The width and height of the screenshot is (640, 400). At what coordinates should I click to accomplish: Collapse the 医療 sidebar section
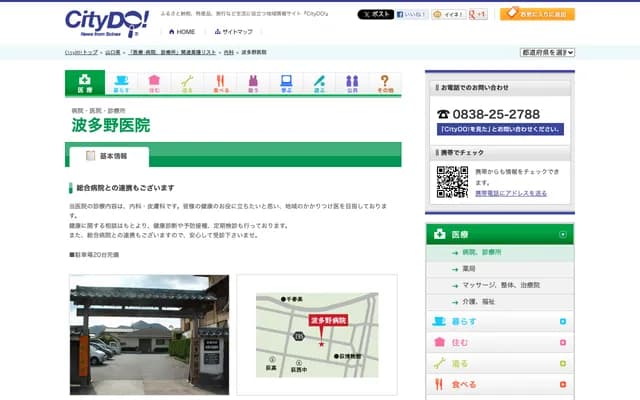point(563,235)
